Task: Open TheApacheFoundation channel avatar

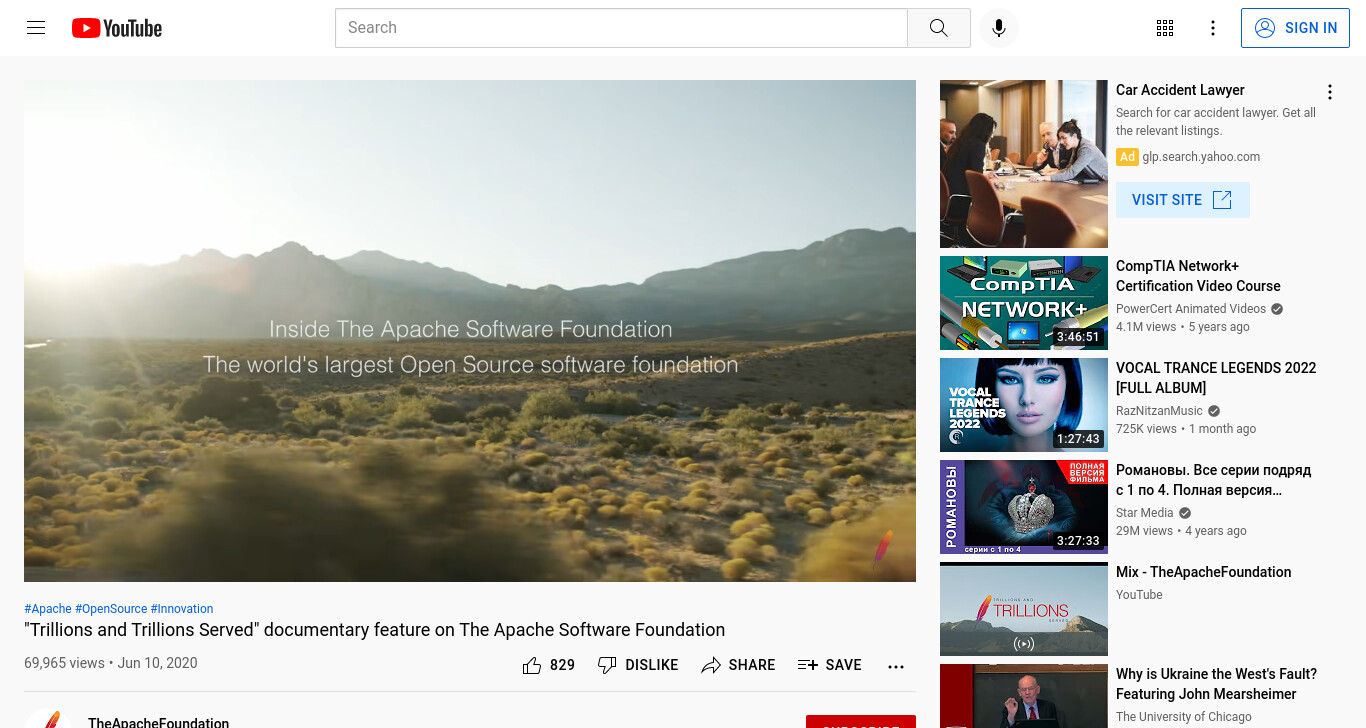Action: click(x=48, y=719)
